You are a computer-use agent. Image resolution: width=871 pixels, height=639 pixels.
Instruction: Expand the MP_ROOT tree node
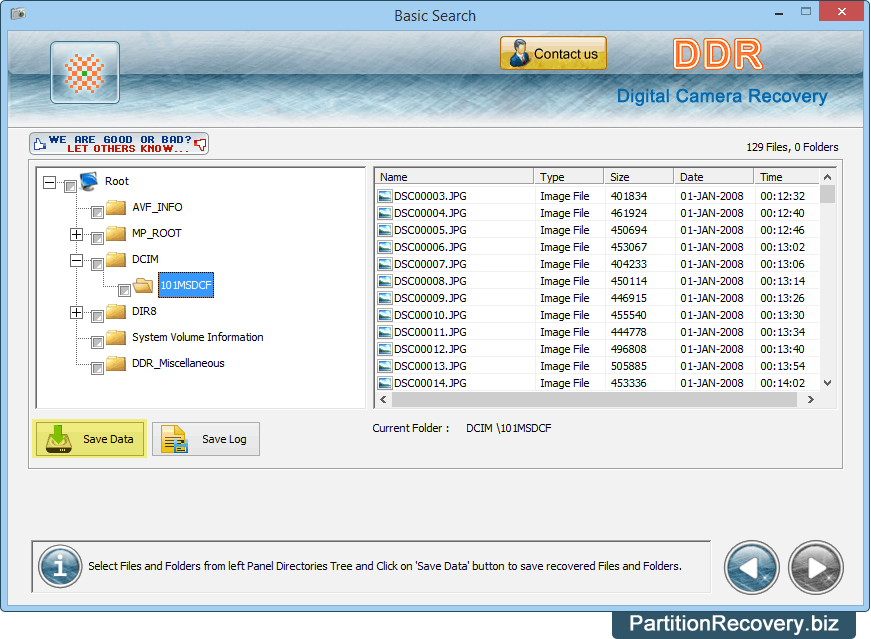tap(76, 234)
